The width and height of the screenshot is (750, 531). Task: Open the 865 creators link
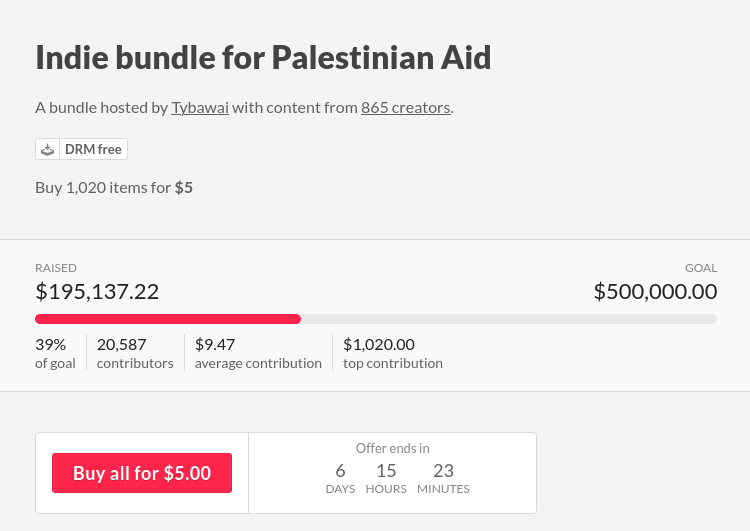coord(406,108)
